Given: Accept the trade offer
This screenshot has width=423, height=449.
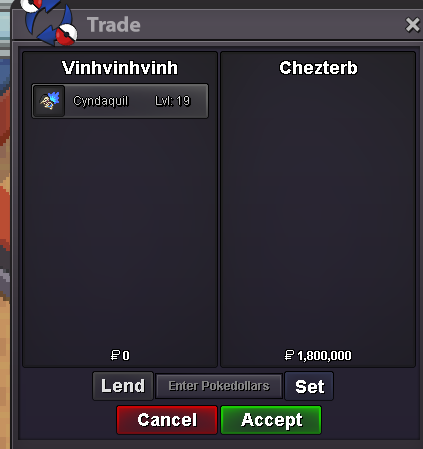Looking at the screenshot, I should (x=271, y=420).
